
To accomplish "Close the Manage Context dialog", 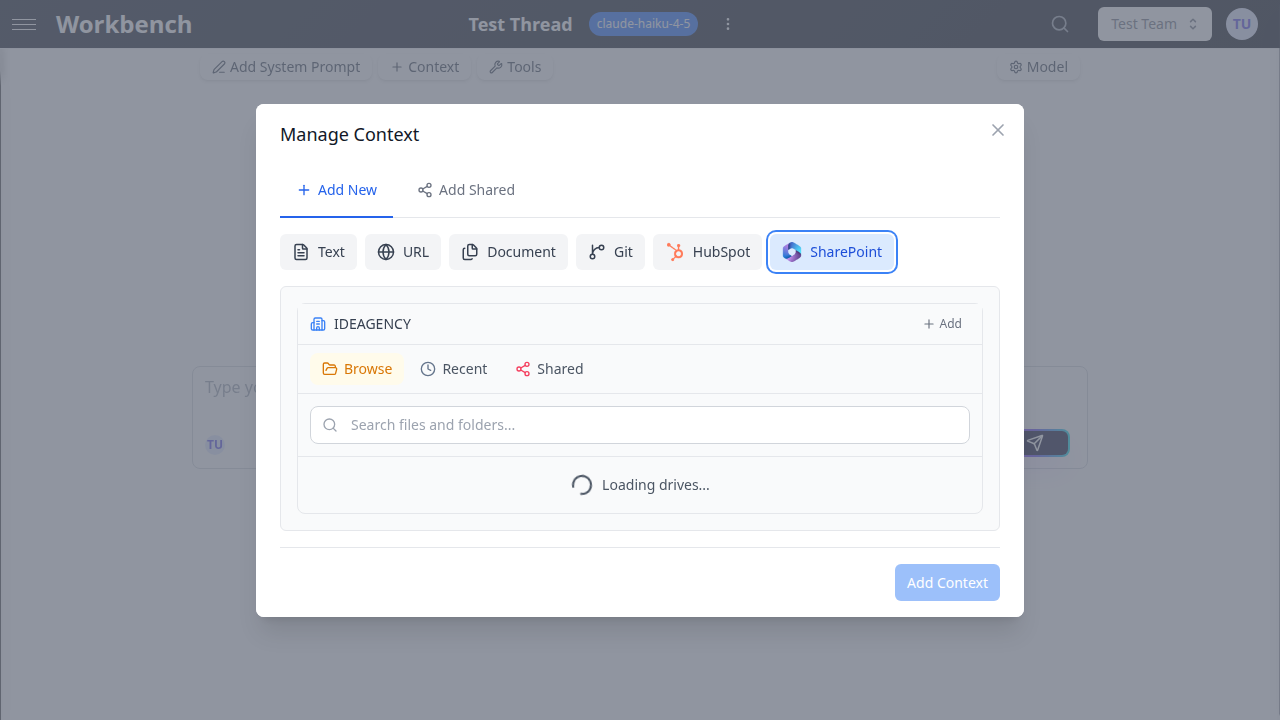I will [997, 130].
